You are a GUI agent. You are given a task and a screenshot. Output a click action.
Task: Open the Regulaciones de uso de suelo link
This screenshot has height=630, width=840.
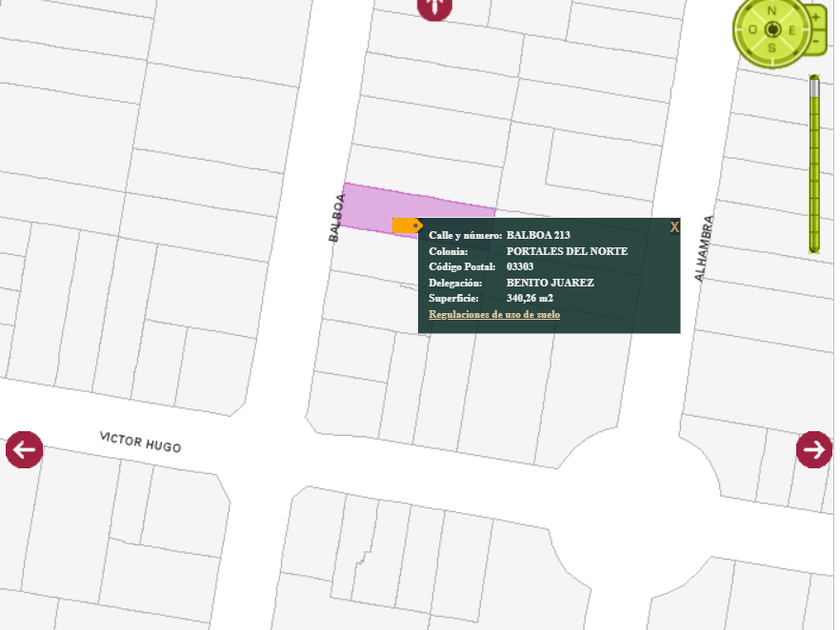494,314
